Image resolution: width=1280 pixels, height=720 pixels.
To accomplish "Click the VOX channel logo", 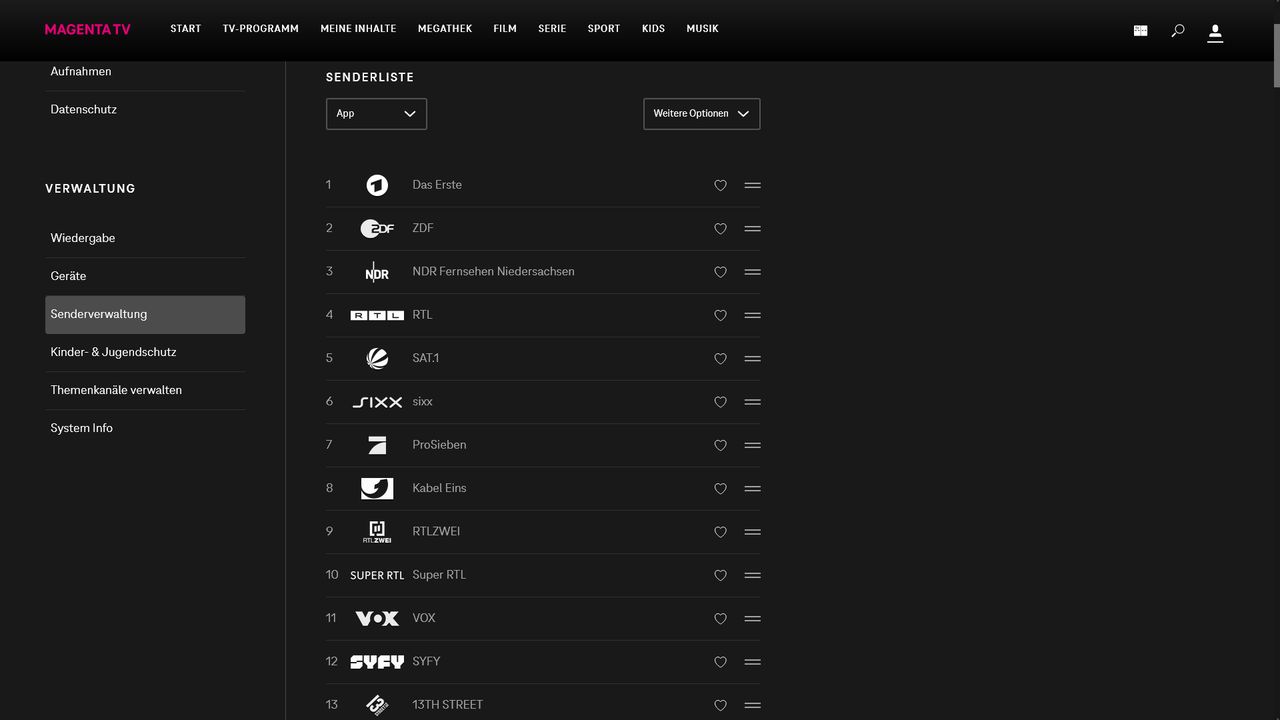I will coord(377,618).
